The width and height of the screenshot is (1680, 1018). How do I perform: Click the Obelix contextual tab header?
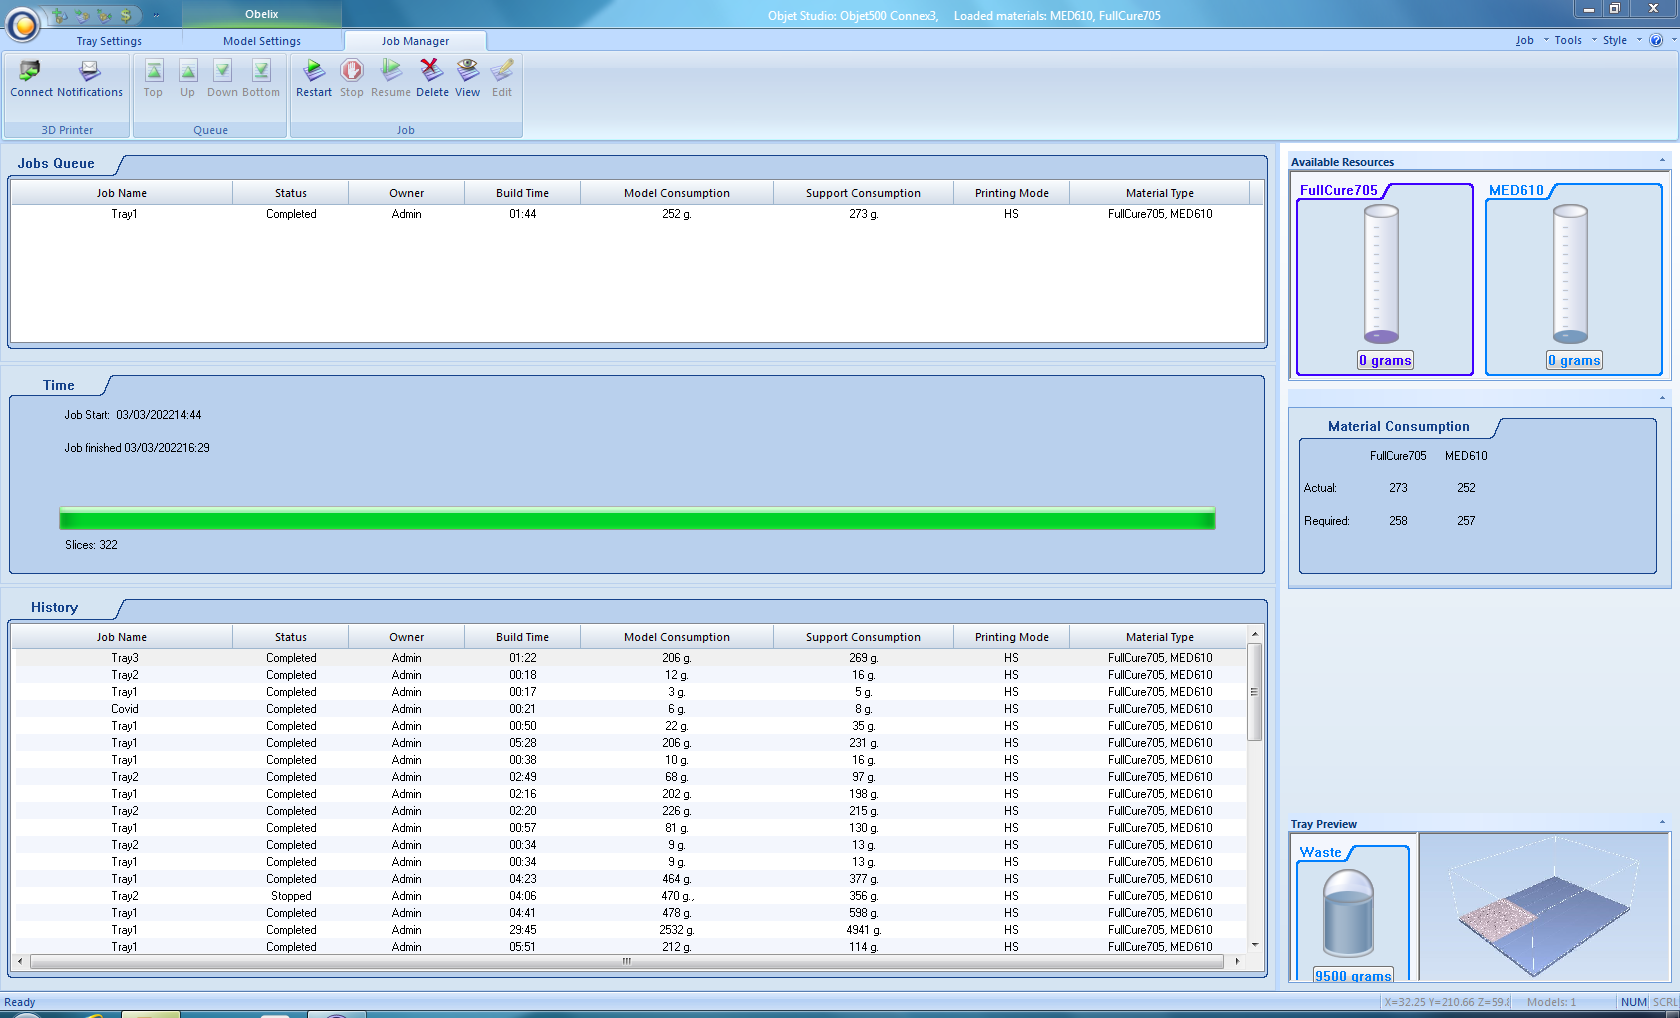click(x=262, y=14)
